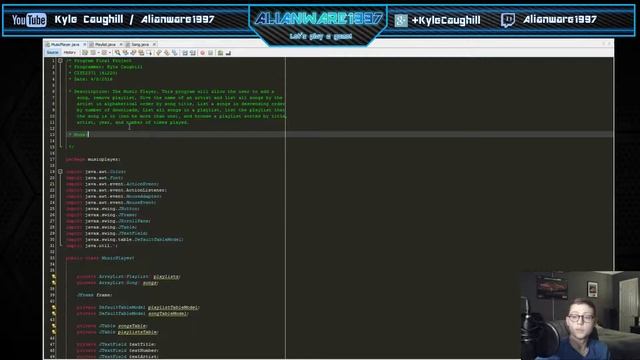The width and height of the screenshot is (640, 360).
Task: Click the javax.swing.JButton import line
Action: pyautogui.click(x=103, y=209)
